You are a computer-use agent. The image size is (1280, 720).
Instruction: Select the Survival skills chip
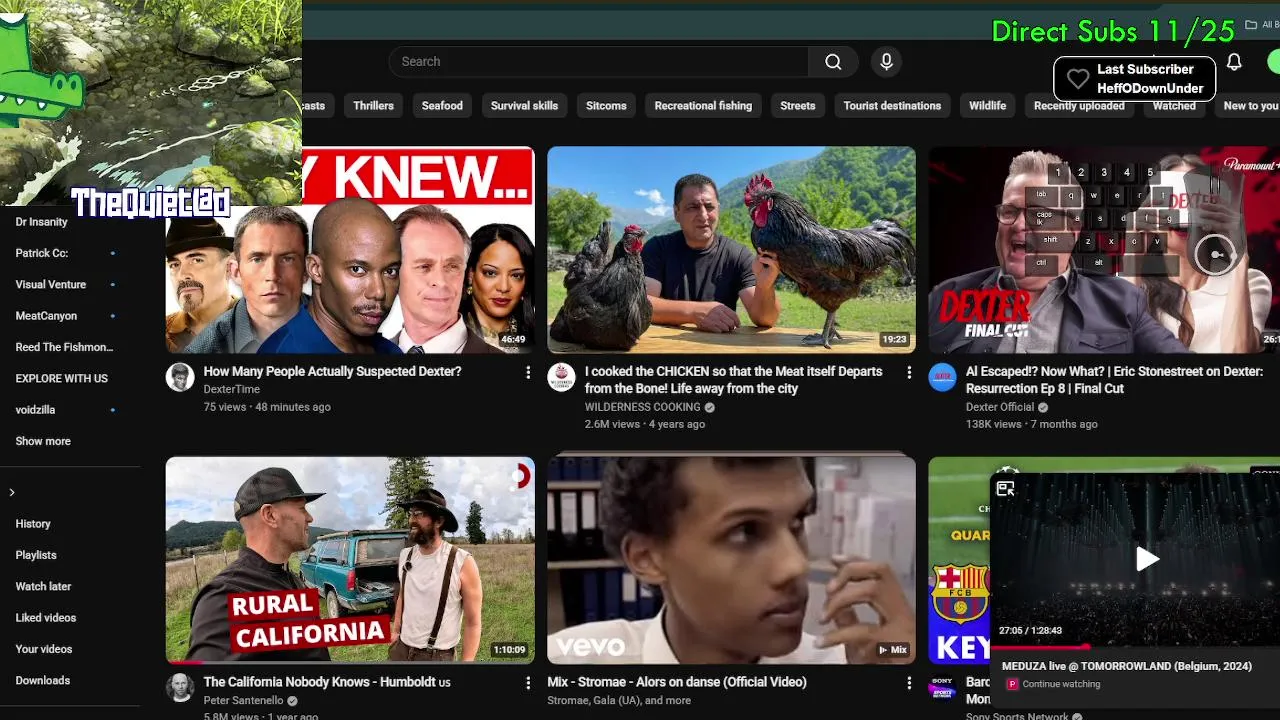point(524,106)
